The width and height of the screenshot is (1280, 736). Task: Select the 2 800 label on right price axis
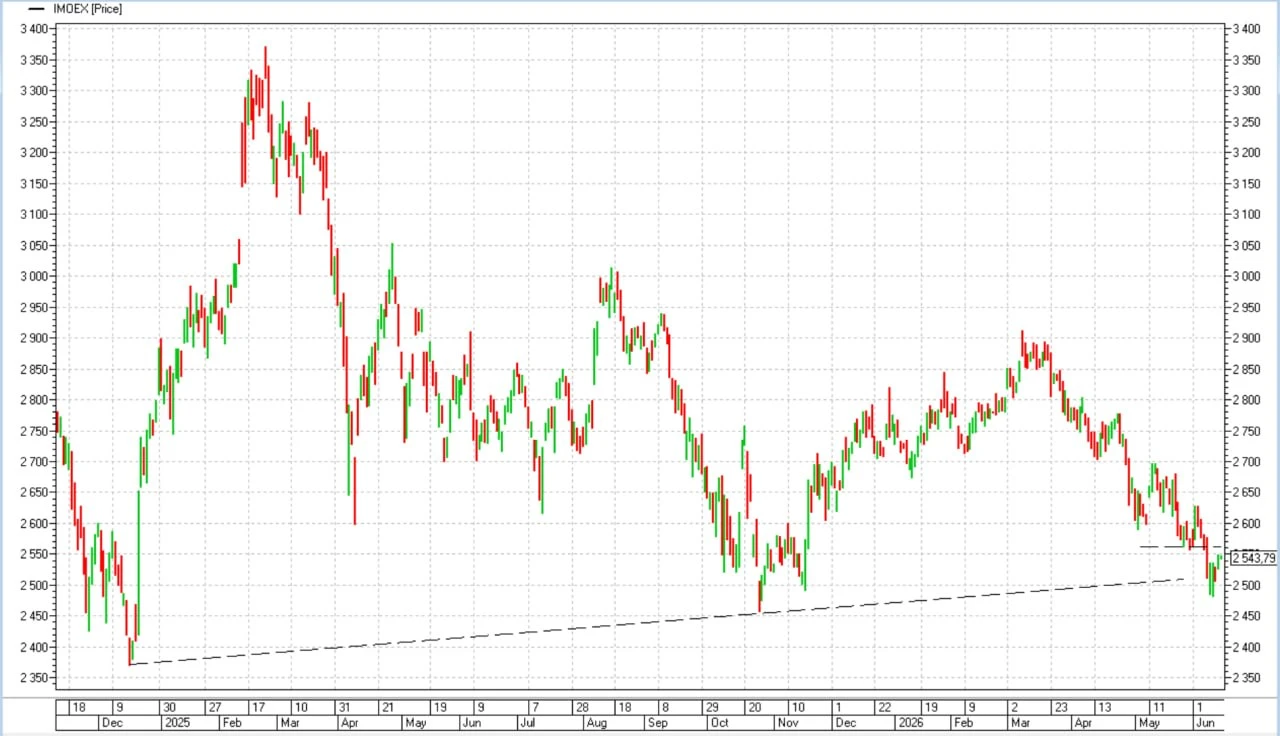tap(1247, 400)
